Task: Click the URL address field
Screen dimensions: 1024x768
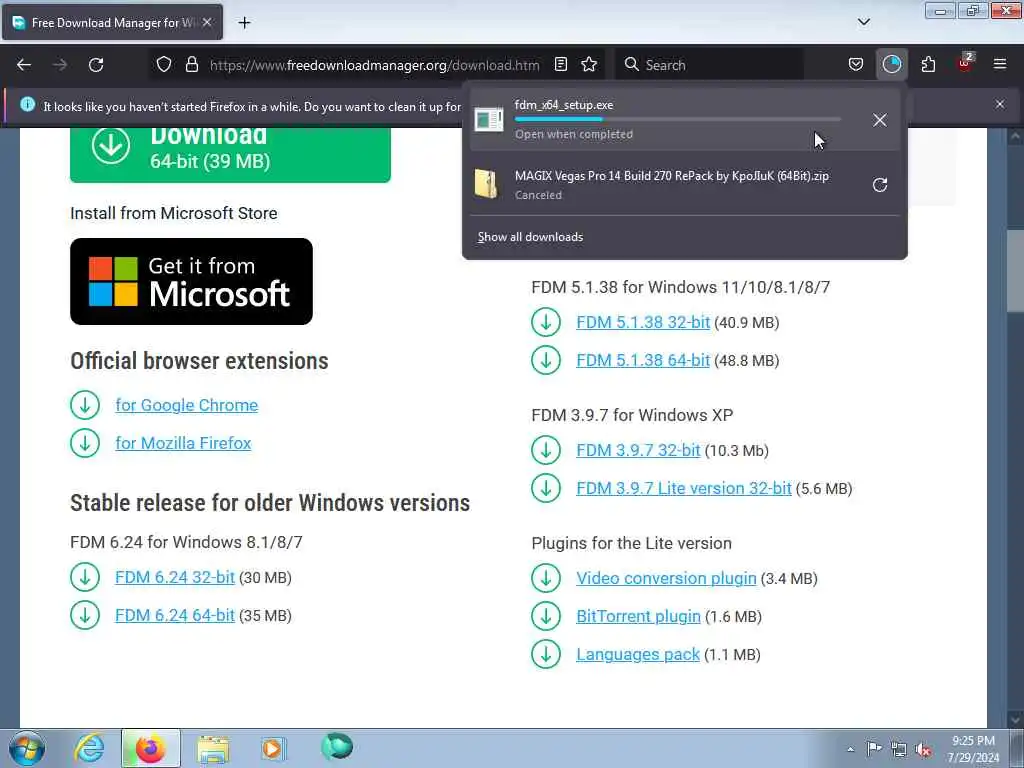Action: tap(374, 65)
